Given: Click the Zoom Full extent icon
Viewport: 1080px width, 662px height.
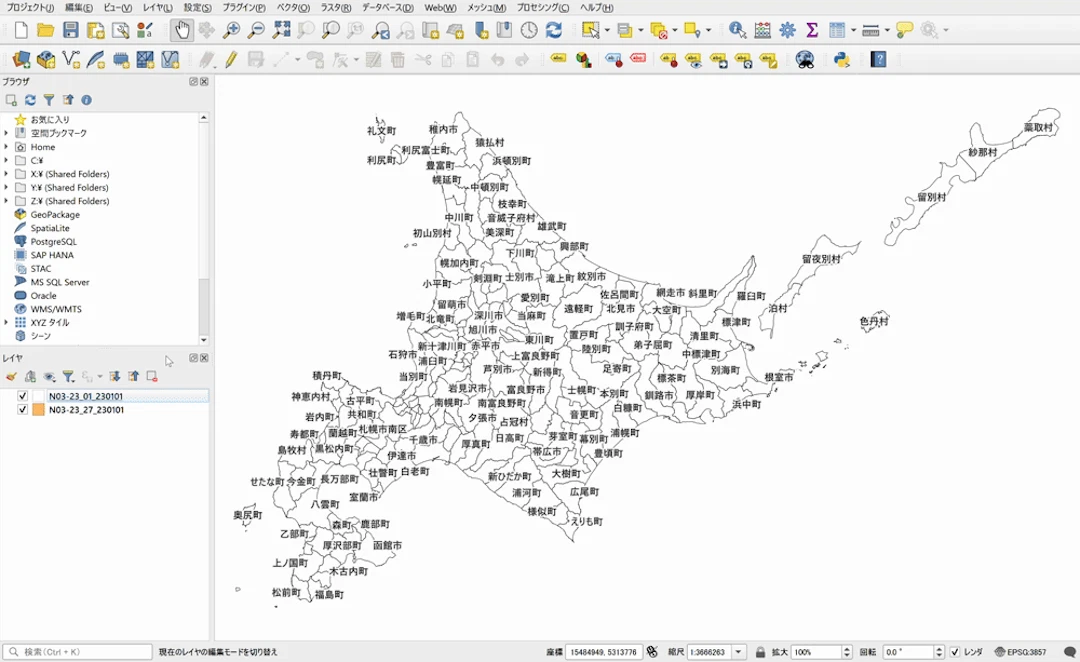Looking at the screenshot, I should [x=281, y=30].
